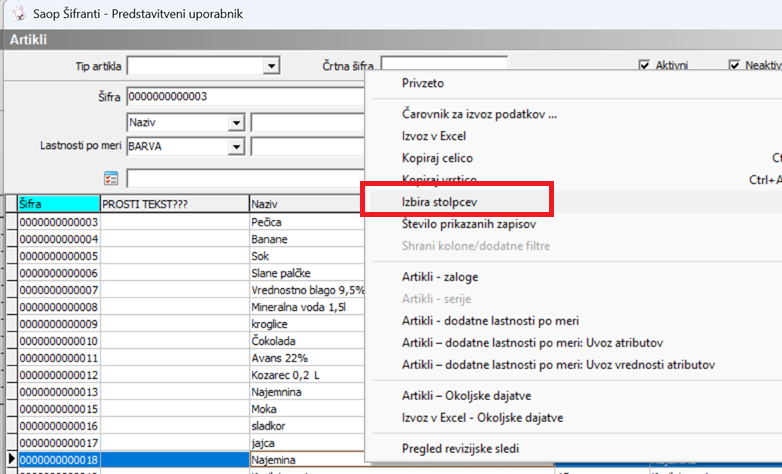Sort by the Šifra column header
This screenshot has height=474, width=782.
[x=59, y=204]
